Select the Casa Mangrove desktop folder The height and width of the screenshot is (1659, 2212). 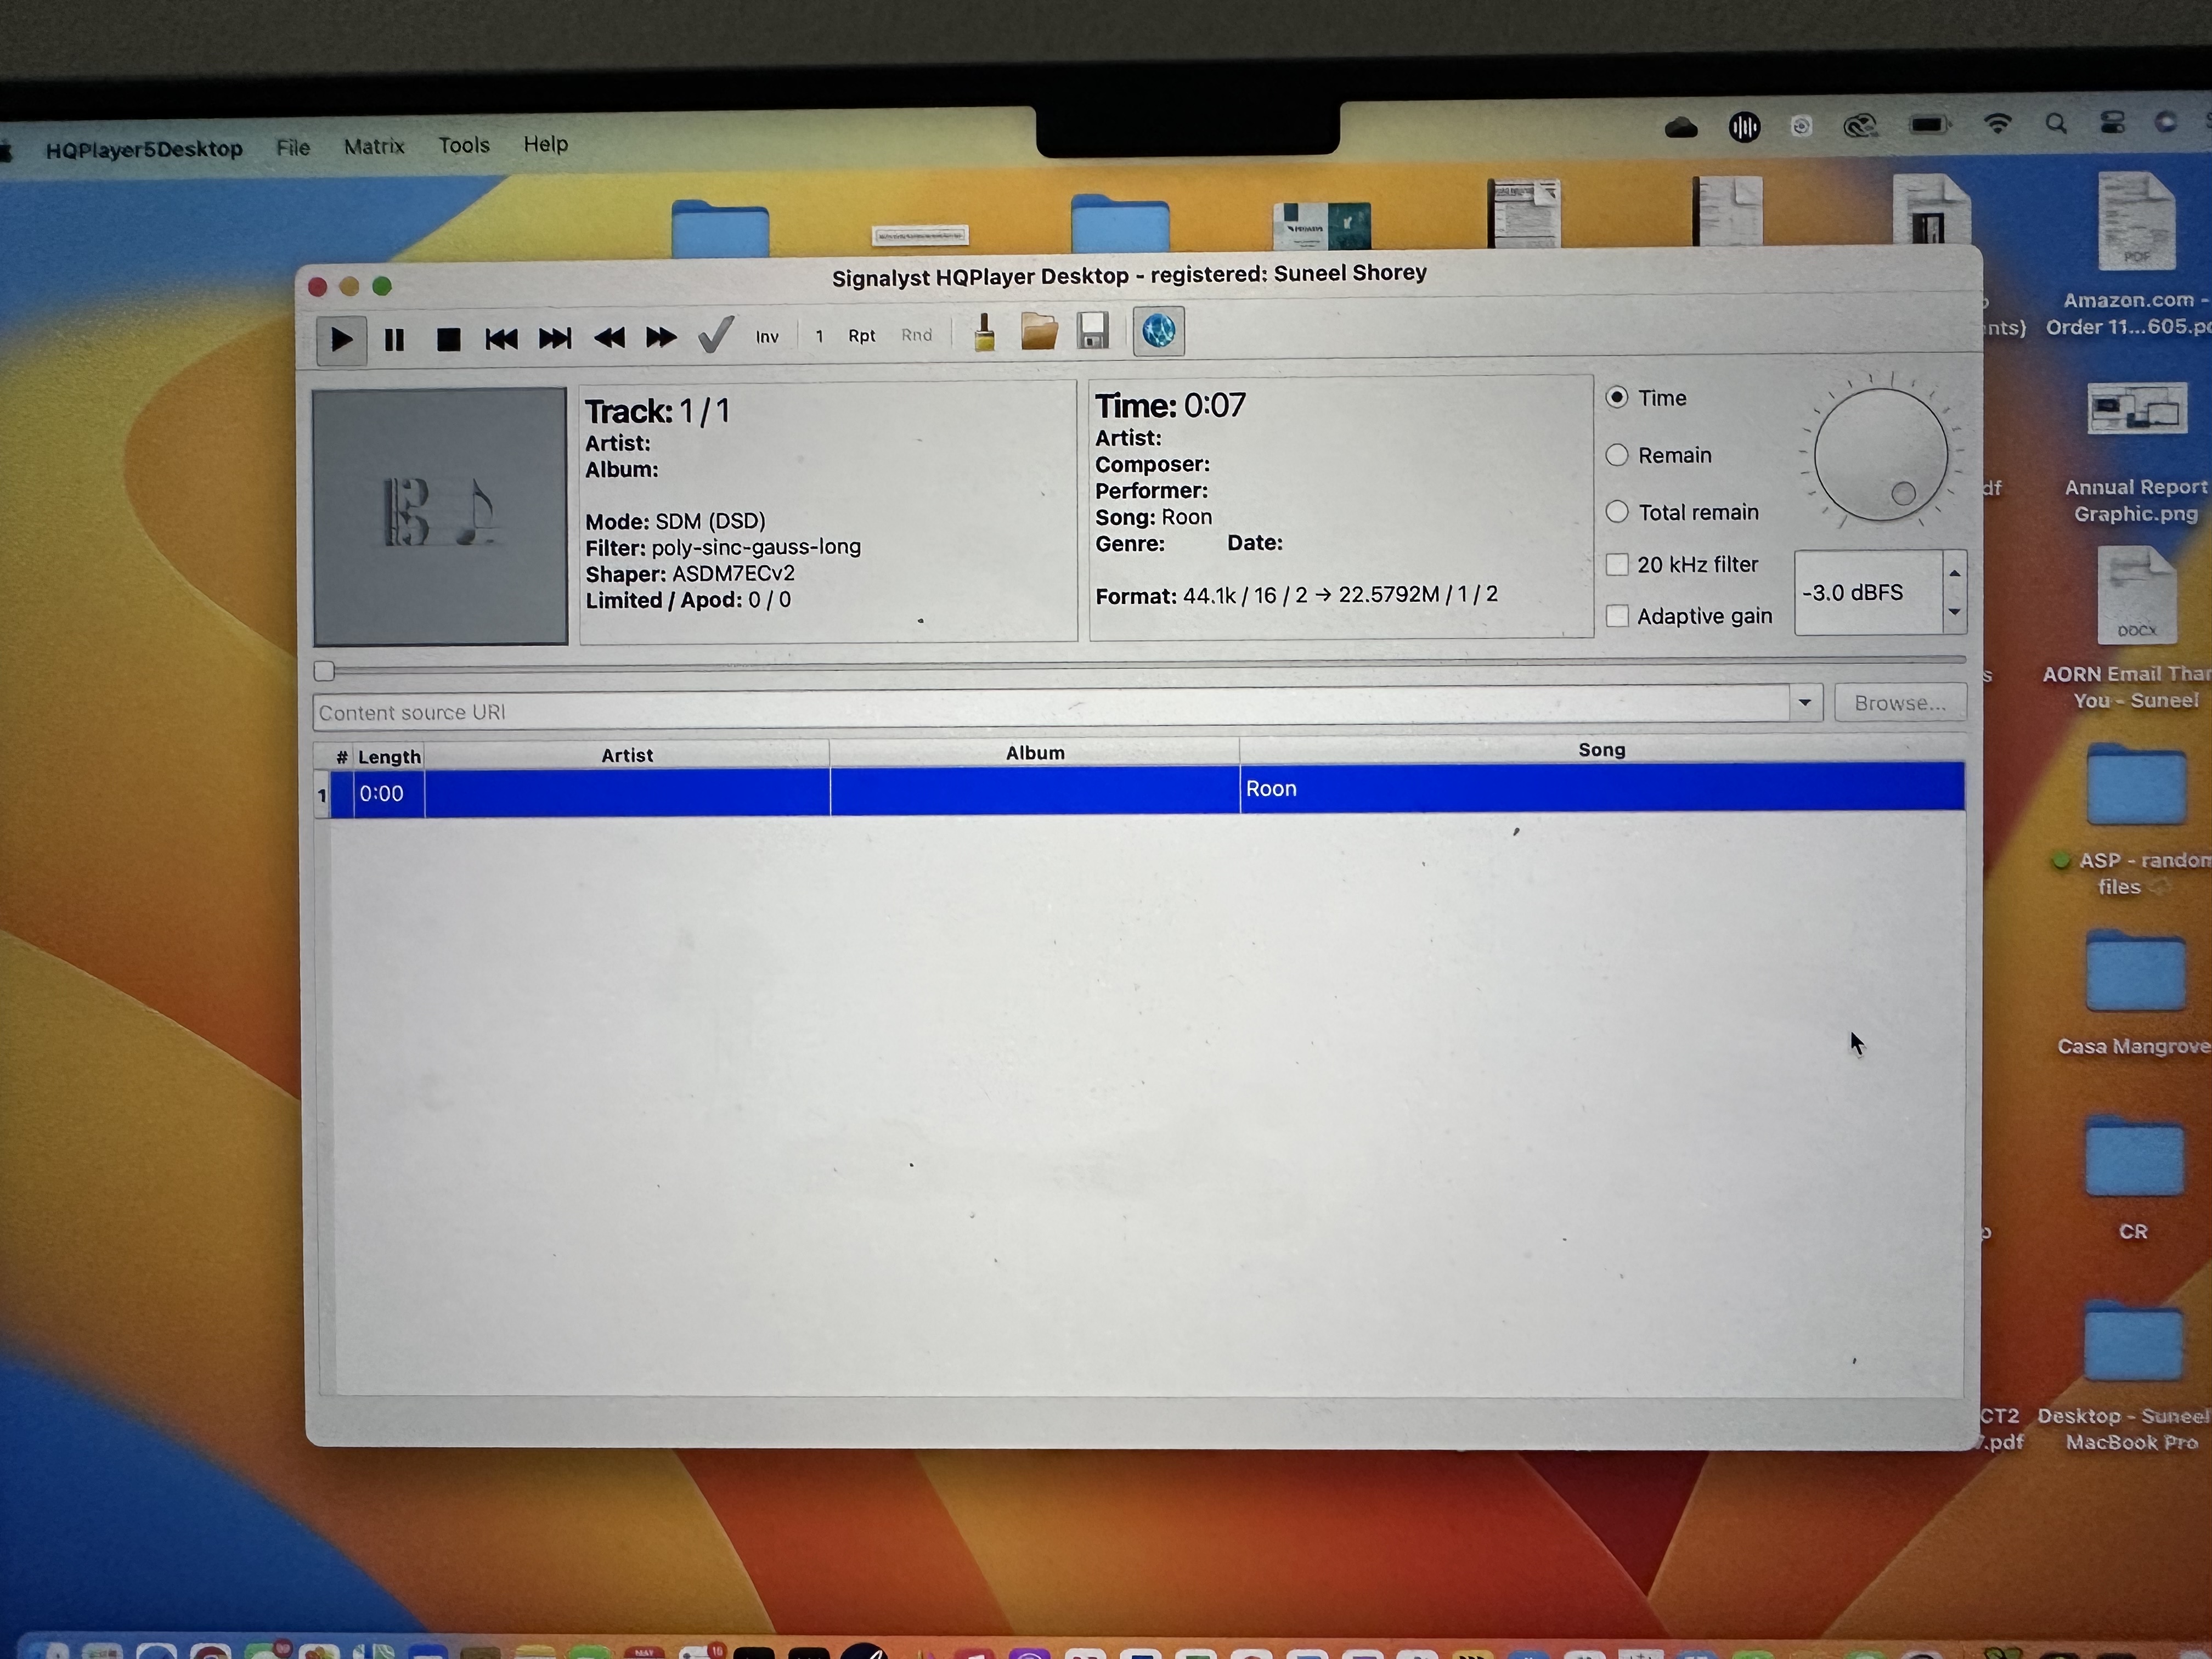(x=2135, y=971)
